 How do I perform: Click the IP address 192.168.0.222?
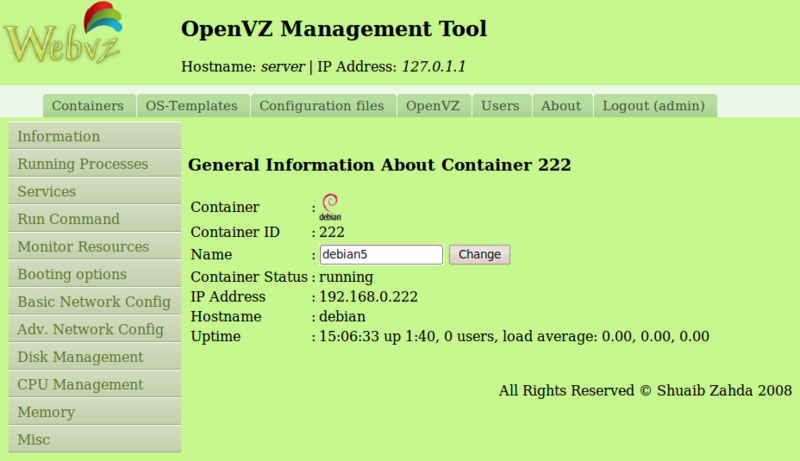[x=368, y=296]
